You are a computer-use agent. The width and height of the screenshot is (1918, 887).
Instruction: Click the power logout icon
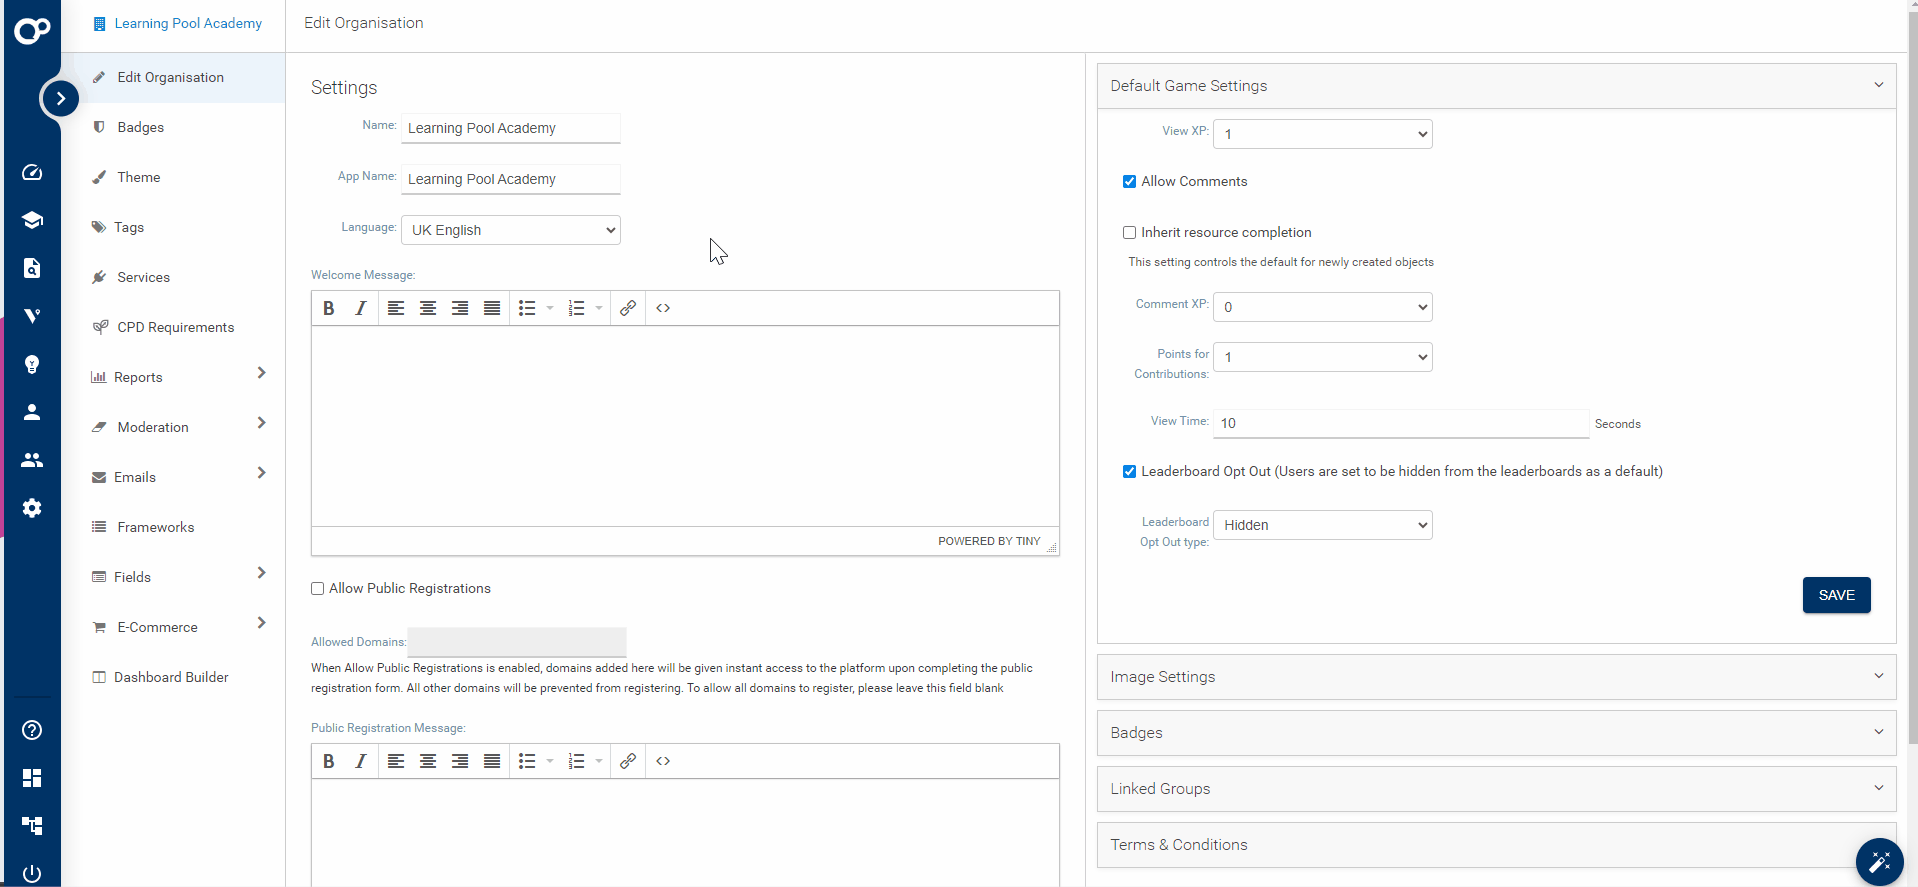point(32,873)
